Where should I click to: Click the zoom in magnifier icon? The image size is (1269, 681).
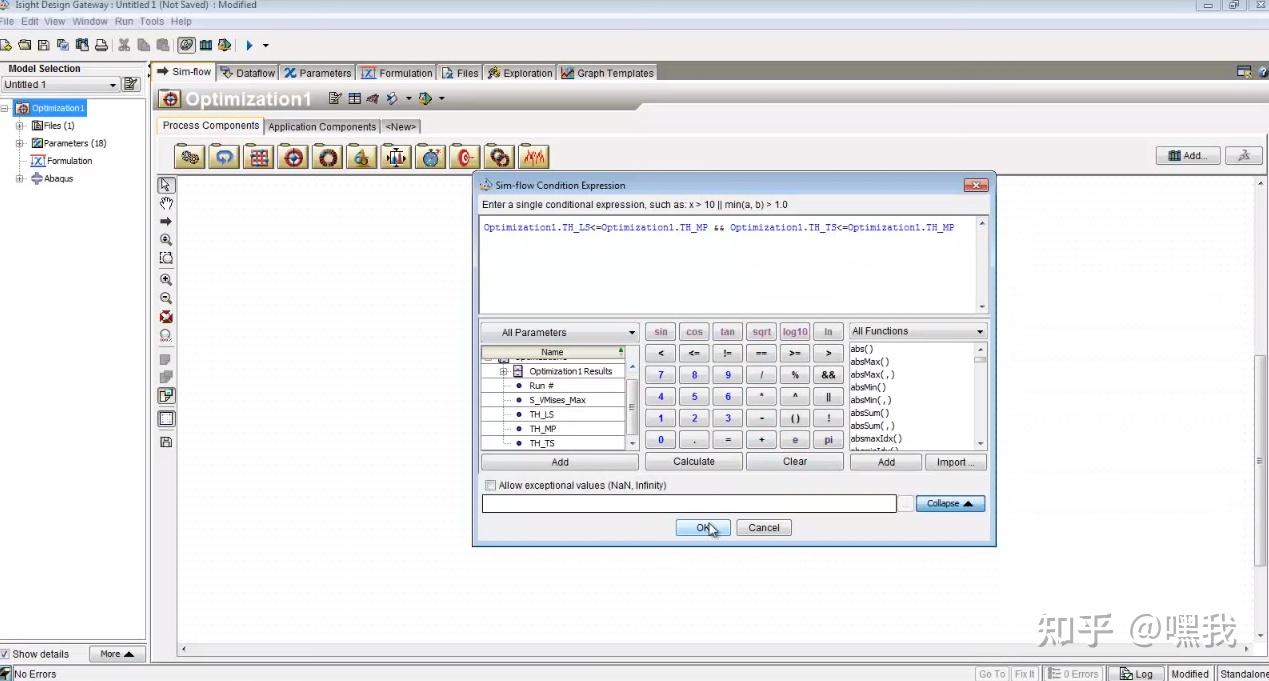click(x=166, y=280)
